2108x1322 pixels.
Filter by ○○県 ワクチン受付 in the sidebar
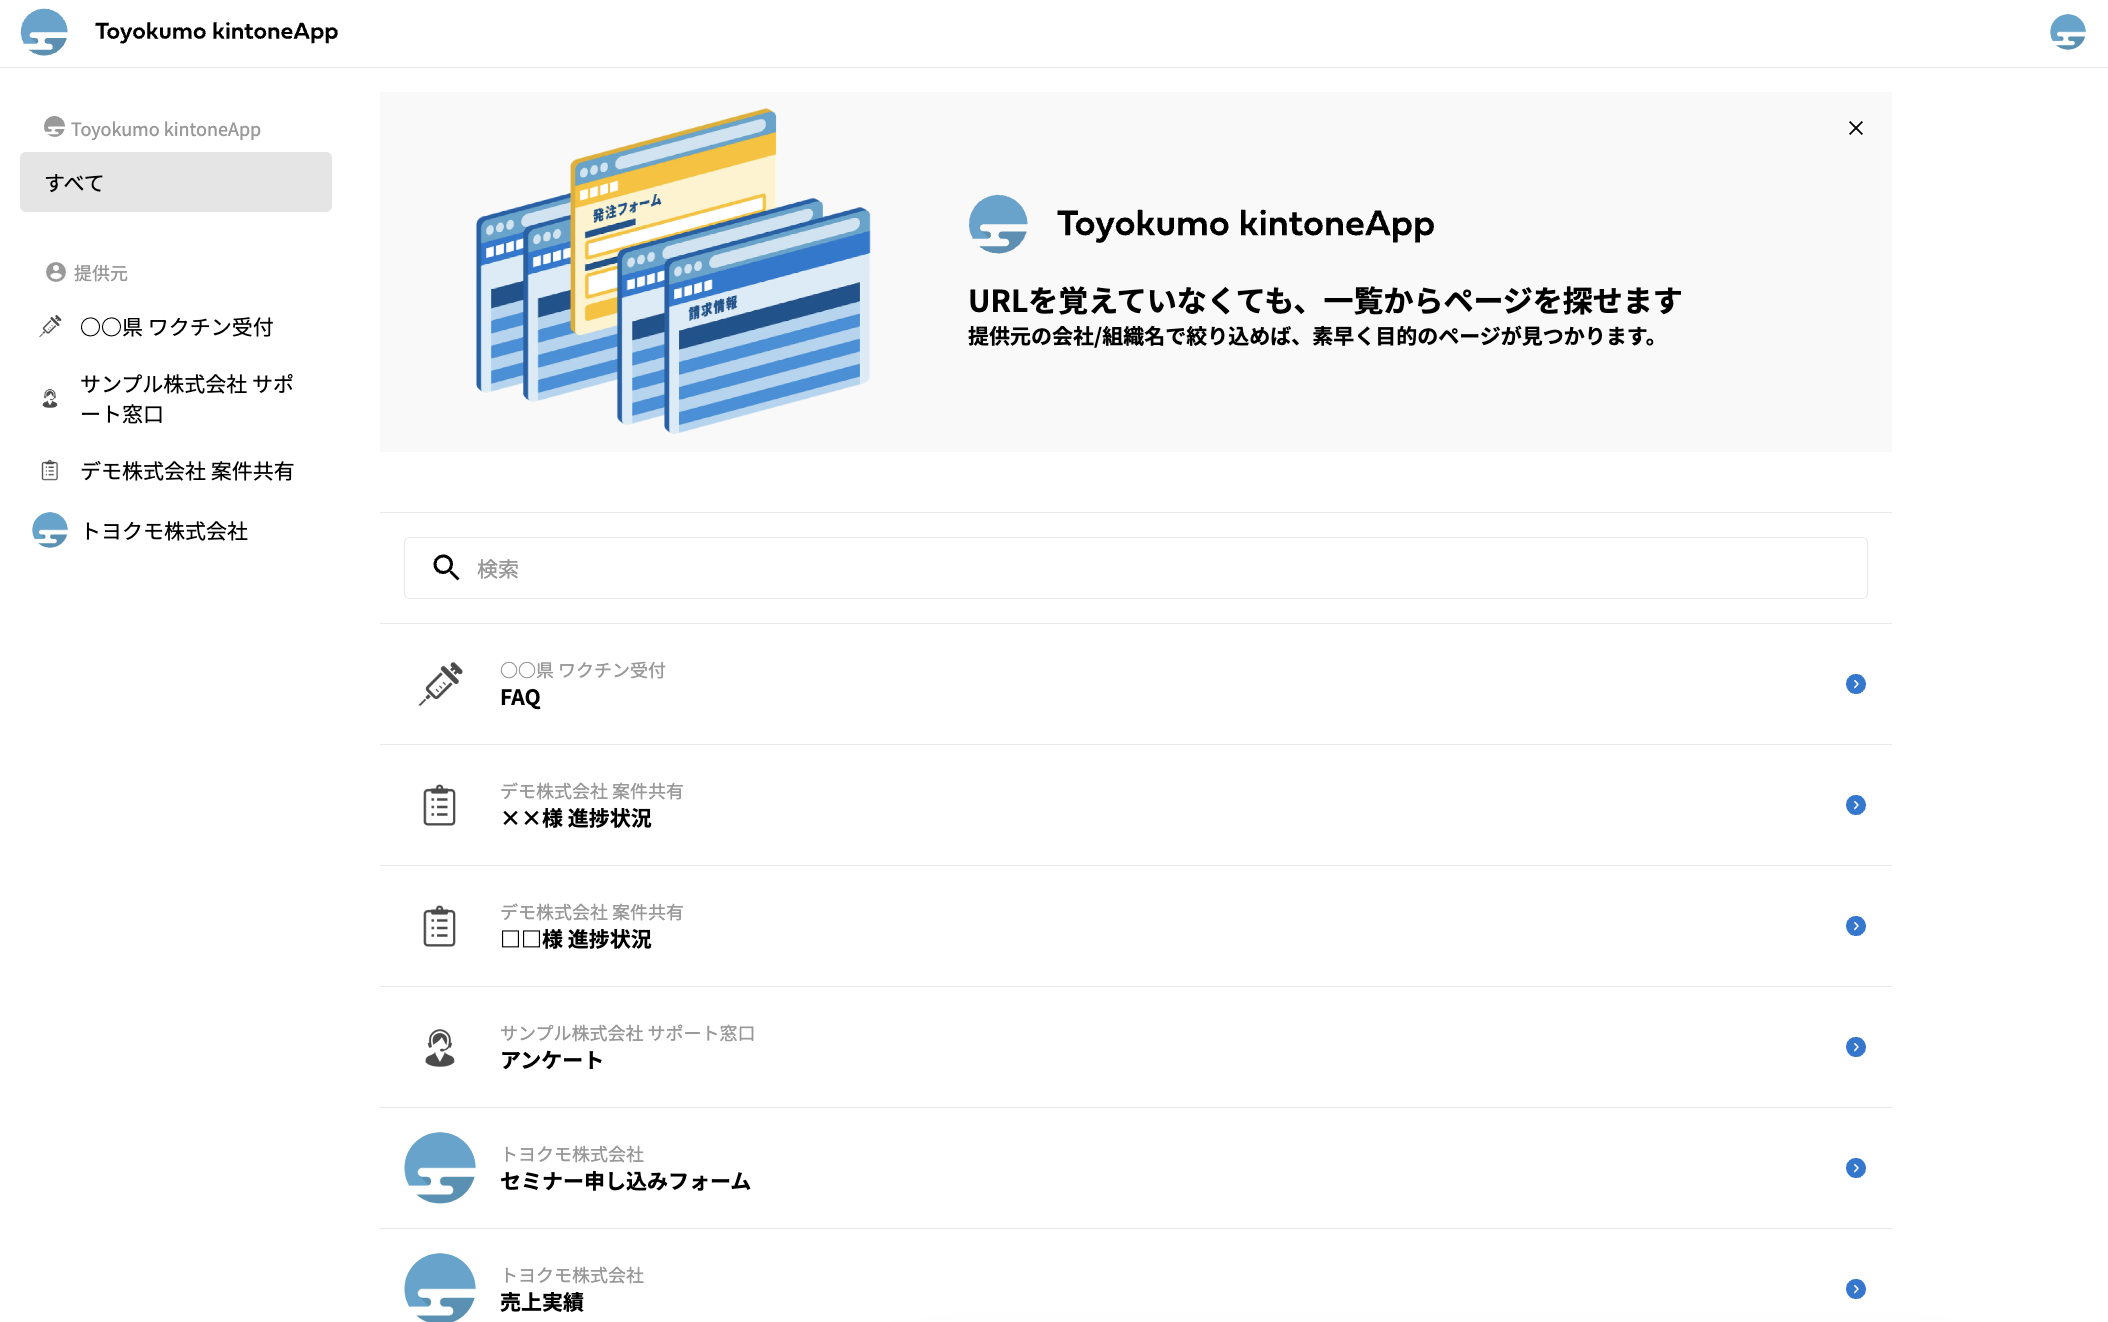(x=176, y=327)
